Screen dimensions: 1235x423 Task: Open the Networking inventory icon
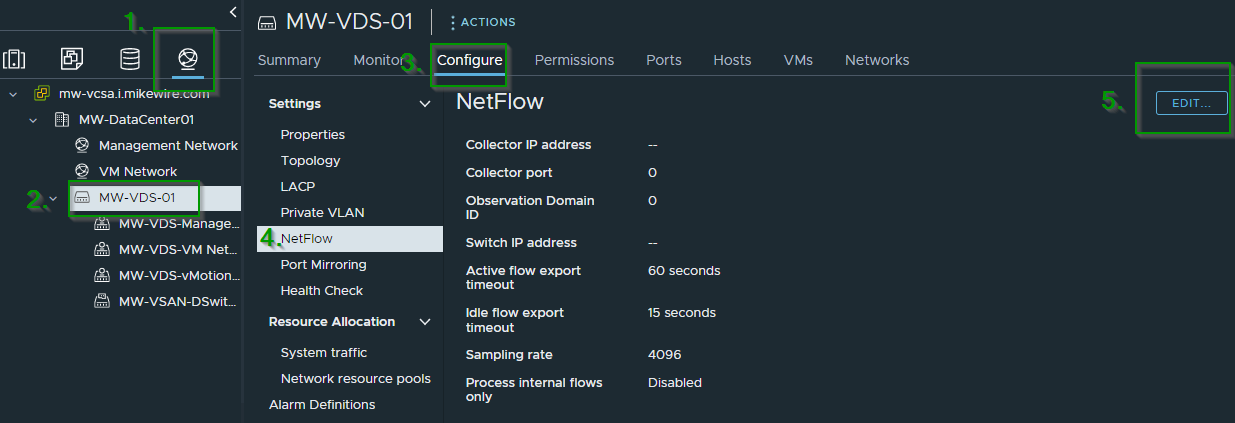pyautogui.click(x=187, y=59)
